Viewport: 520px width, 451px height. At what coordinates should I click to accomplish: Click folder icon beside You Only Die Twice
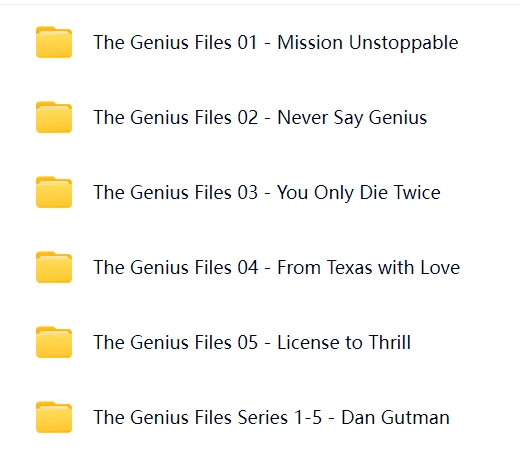pos(54,192)
